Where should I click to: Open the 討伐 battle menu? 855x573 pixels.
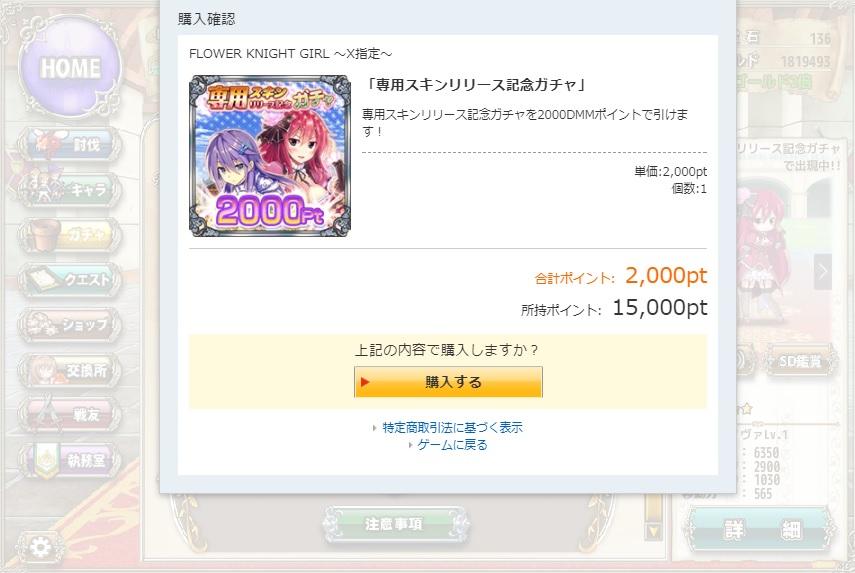(70, 144)
